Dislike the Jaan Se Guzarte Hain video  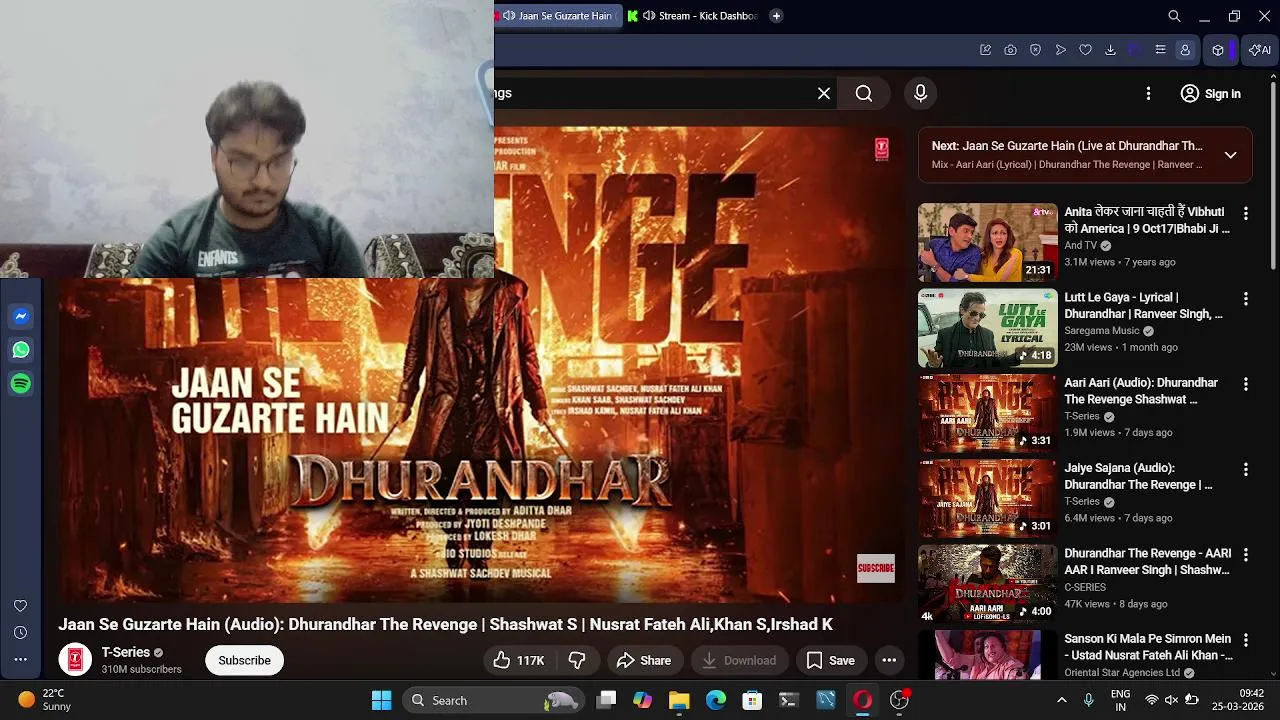pyautogui.click(x=577, y=660)
